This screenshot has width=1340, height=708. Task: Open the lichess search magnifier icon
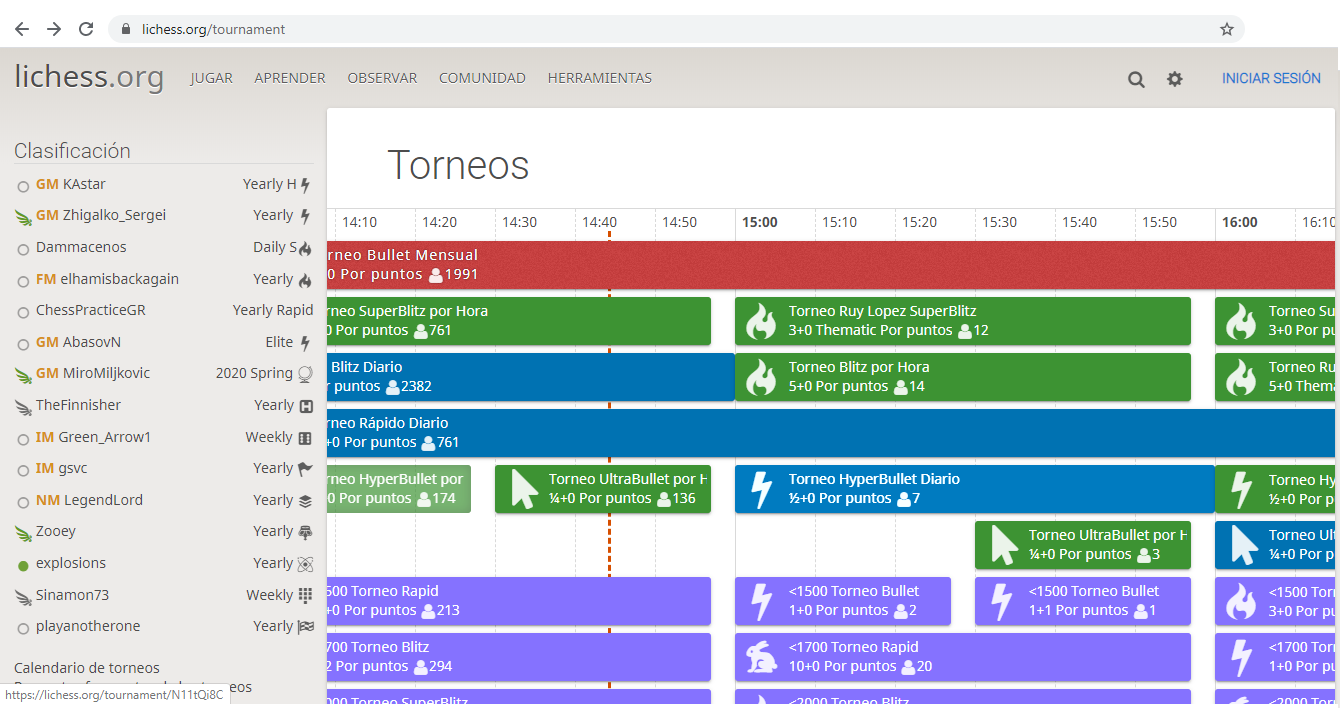pos(1136,79)
